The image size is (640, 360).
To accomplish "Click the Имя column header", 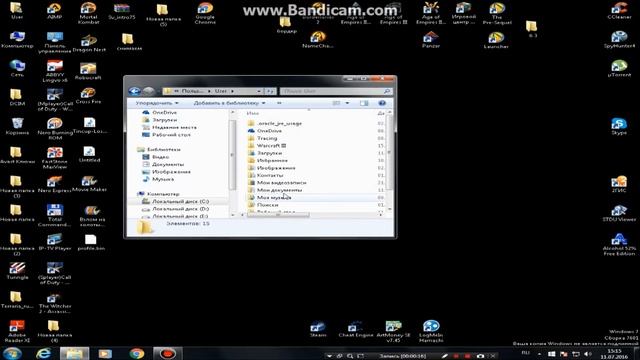I will tap(253, 113).
